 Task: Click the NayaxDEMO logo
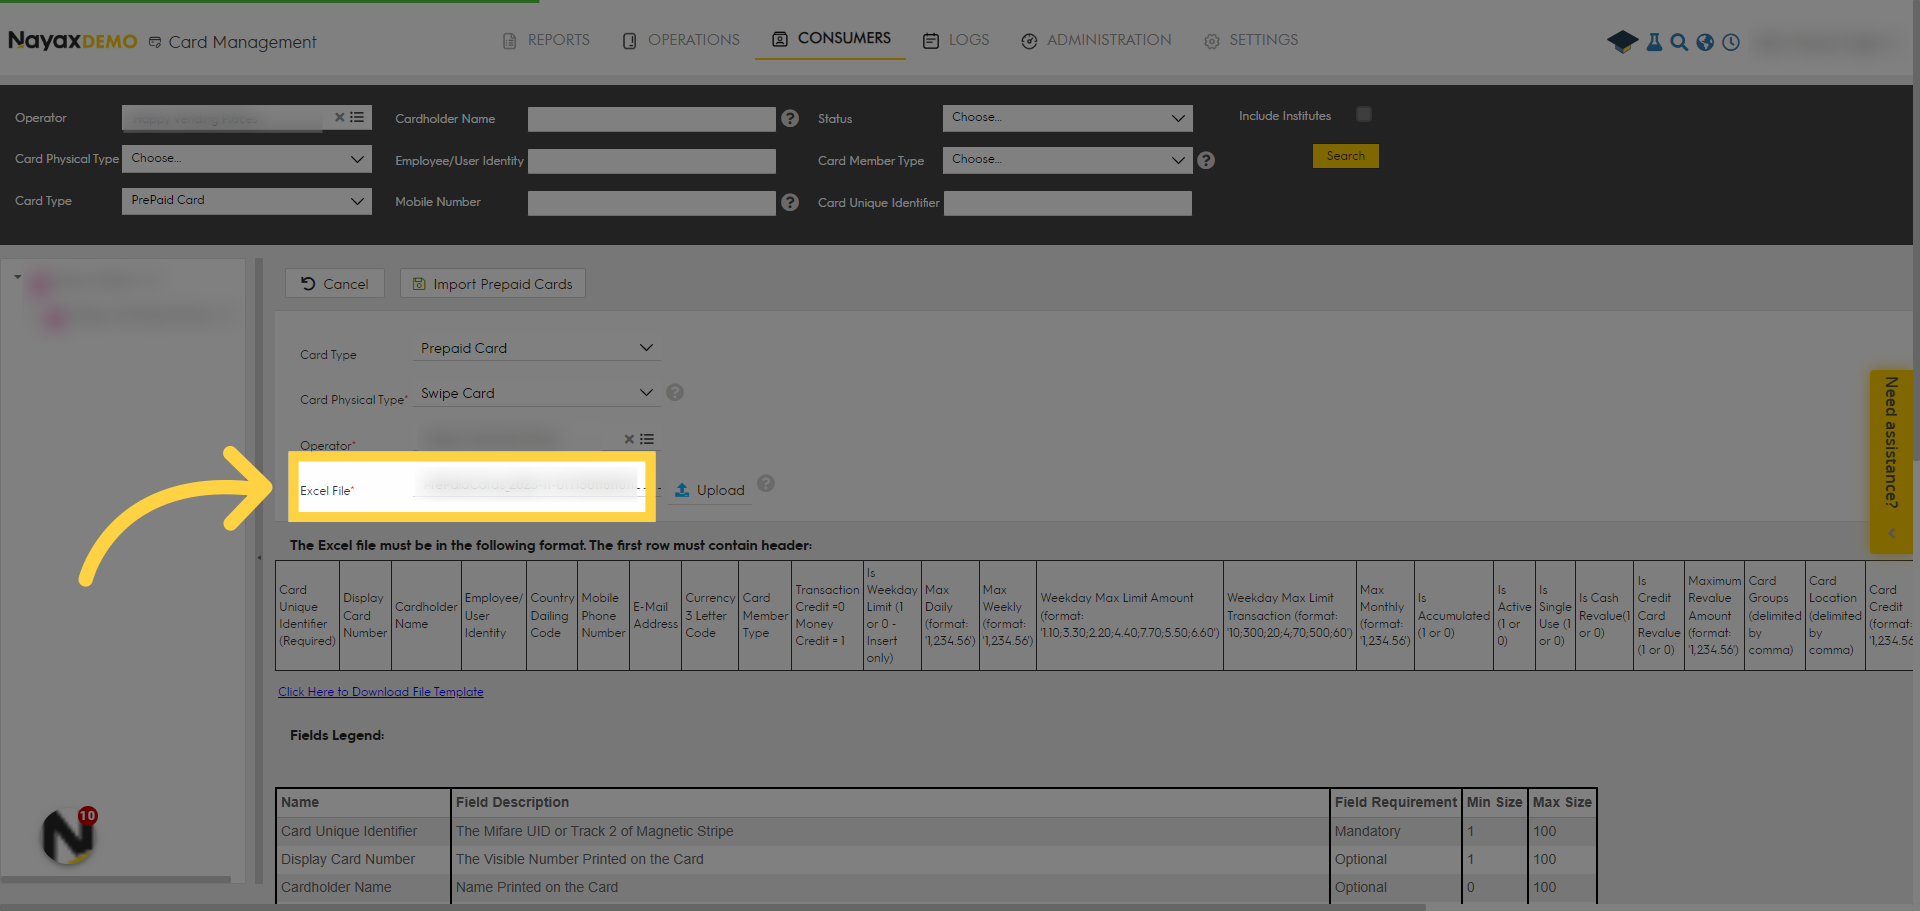[72, 41]
